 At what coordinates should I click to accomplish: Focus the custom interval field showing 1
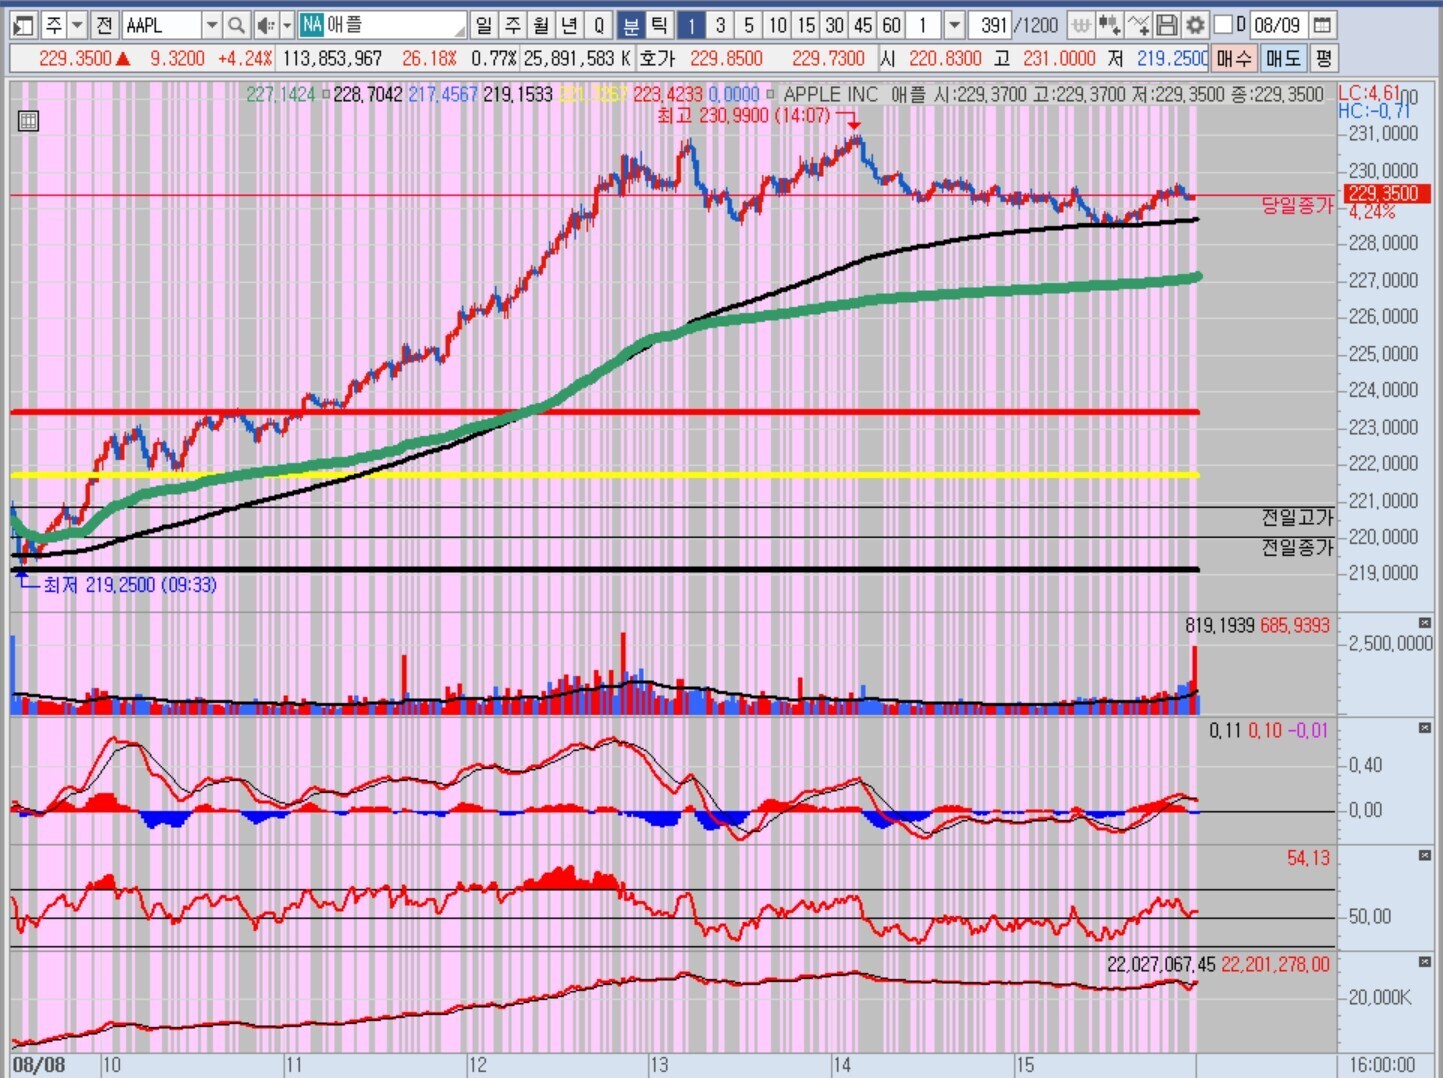click(925, 25)
